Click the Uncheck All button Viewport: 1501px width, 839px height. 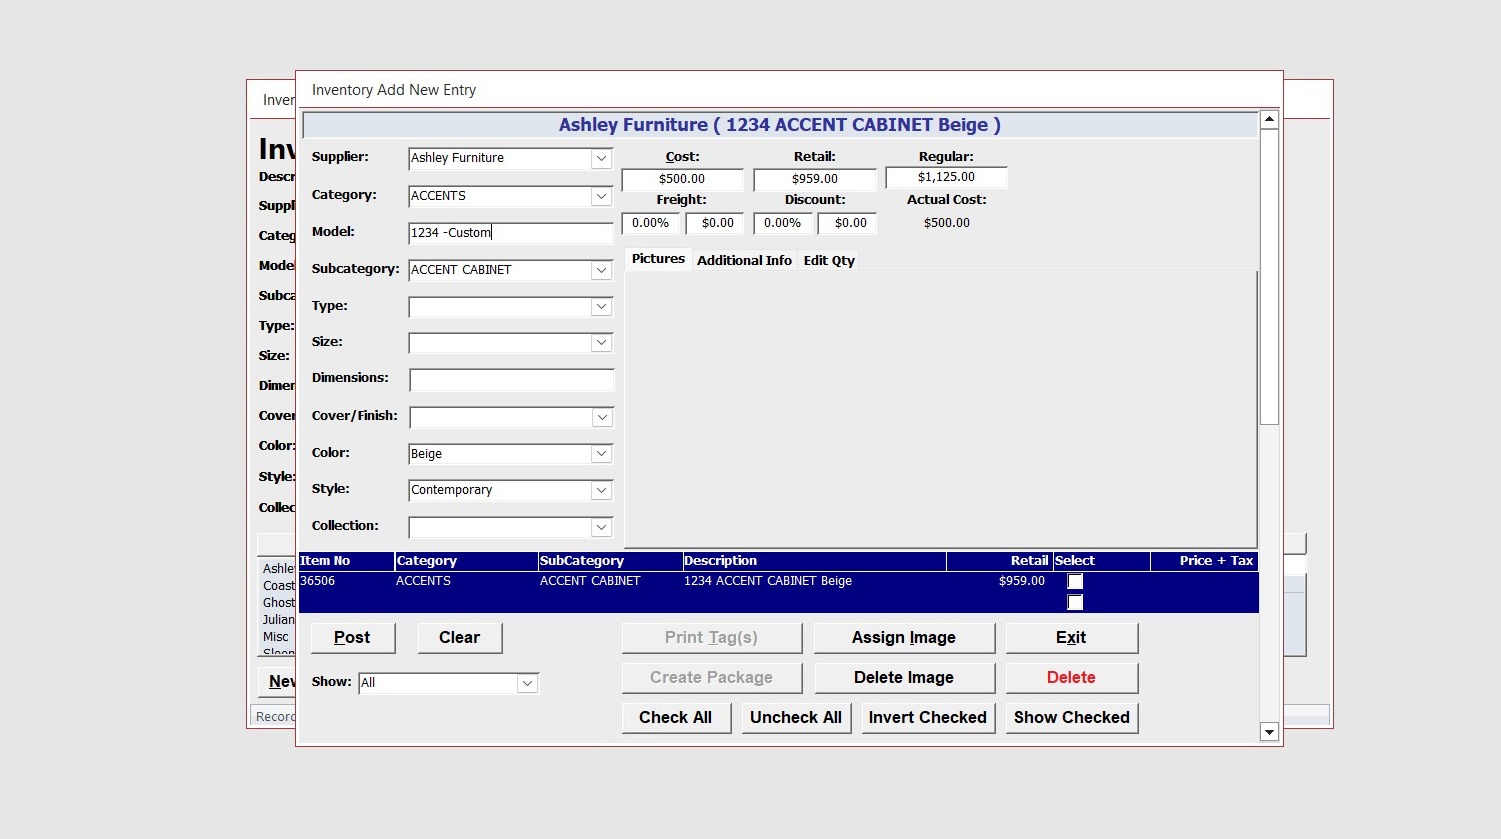(x=796, y=718)
